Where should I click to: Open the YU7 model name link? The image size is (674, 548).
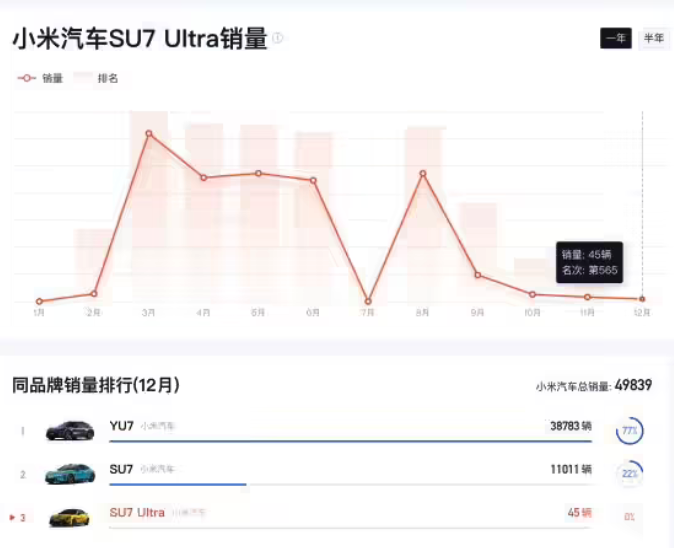point(122,426)
